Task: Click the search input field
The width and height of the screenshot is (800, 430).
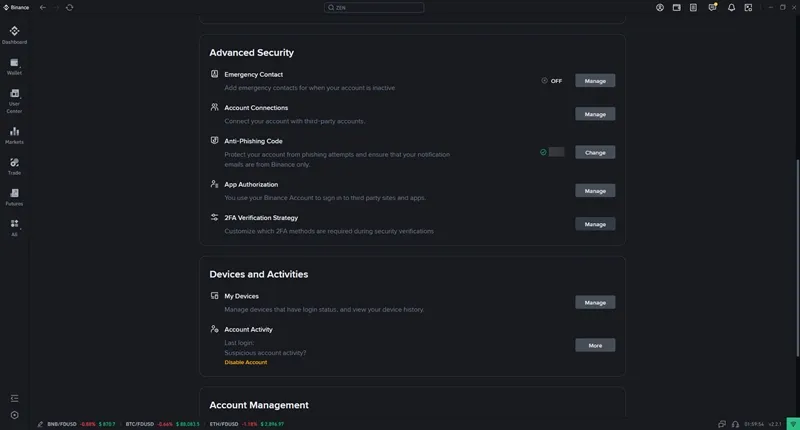Action: coord(374,7)
